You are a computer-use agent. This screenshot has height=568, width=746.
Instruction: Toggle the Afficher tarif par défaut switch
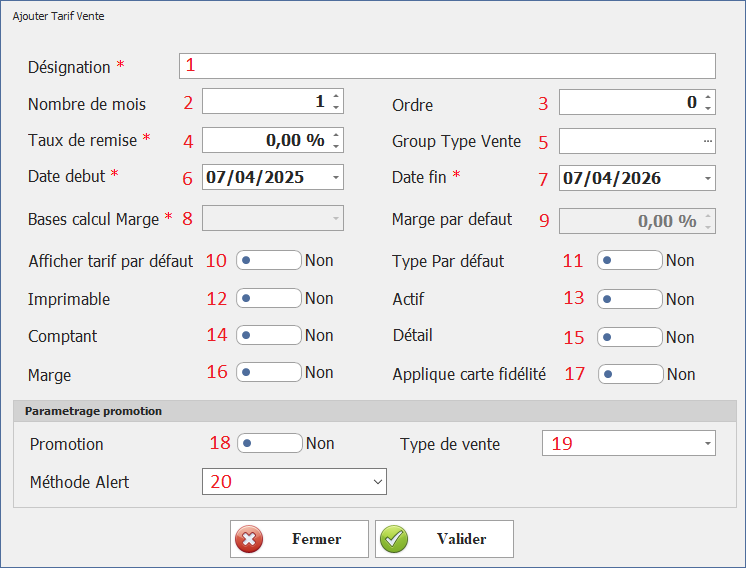(x=268, y=261)
